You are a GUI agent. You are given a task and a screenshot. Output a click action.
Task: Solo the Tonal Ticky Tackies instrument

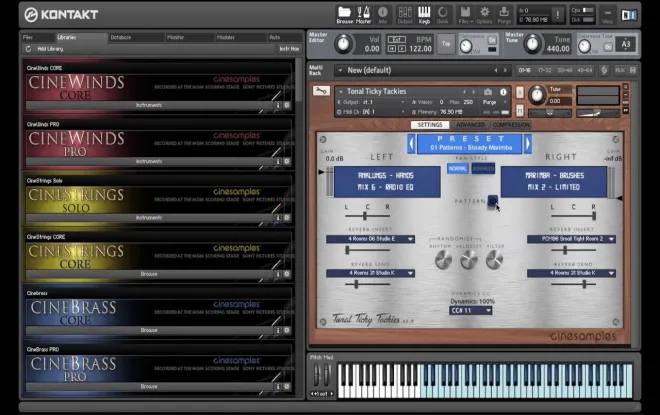pyautogui.click(x=519, y=92)
